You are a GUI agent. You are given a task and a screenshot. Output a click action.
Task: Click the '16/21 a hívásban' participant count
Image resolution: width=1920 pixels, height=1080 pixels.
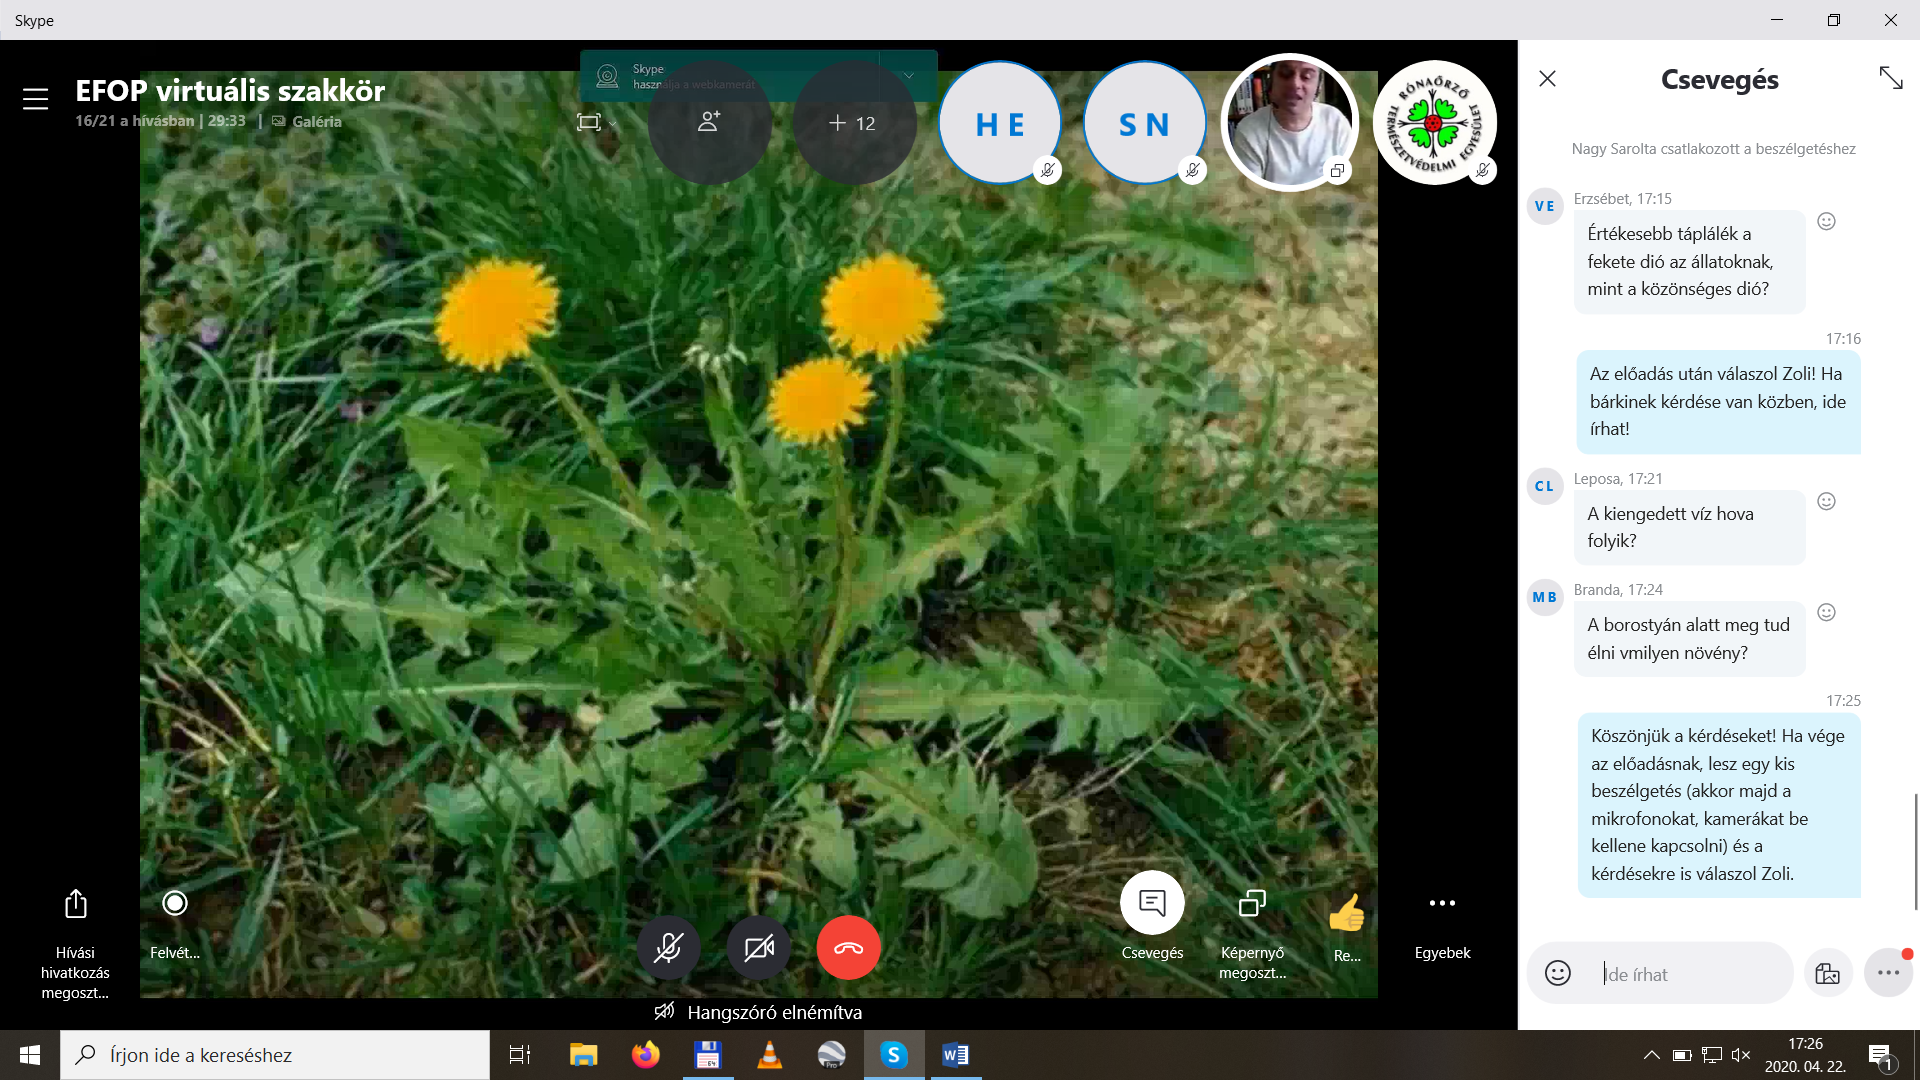(135, 121)
